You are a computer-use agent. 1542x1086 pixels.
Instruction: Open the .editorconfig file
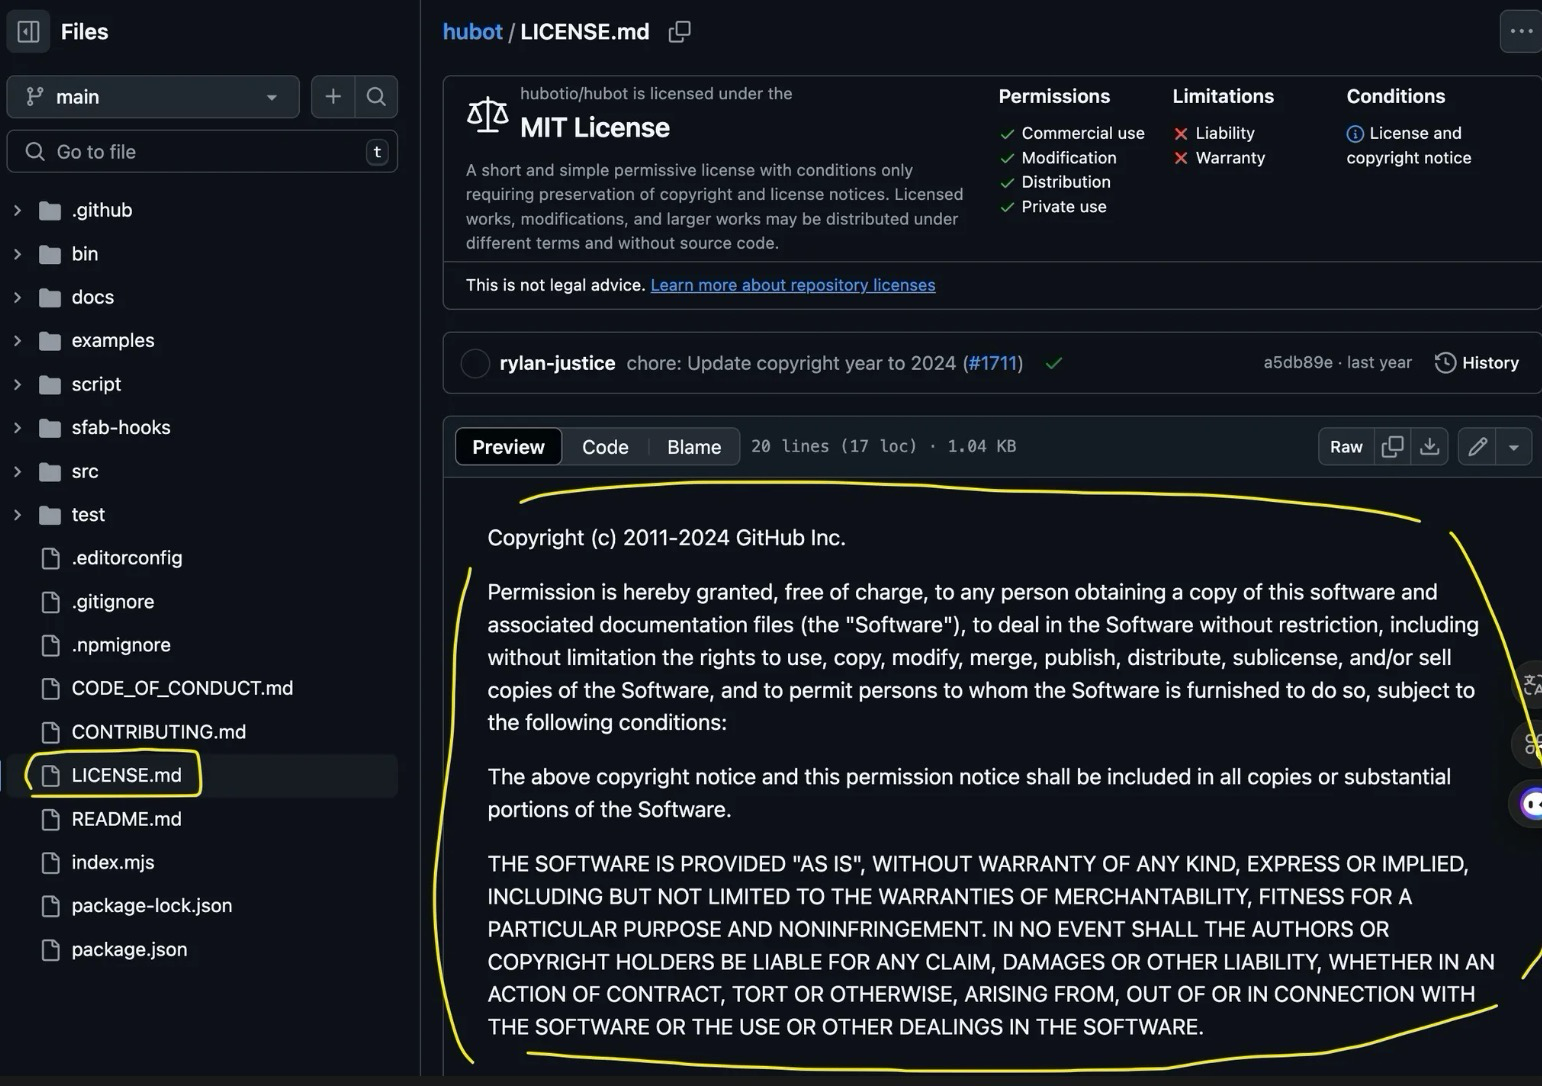[127, 558]
